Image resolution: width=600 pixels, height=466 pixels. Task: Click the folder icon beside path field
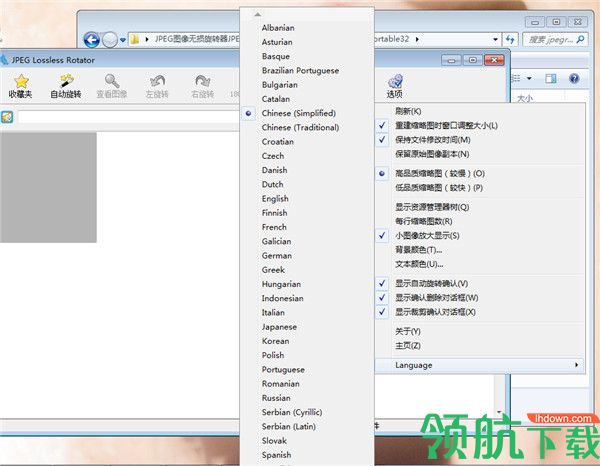point(7,117)
